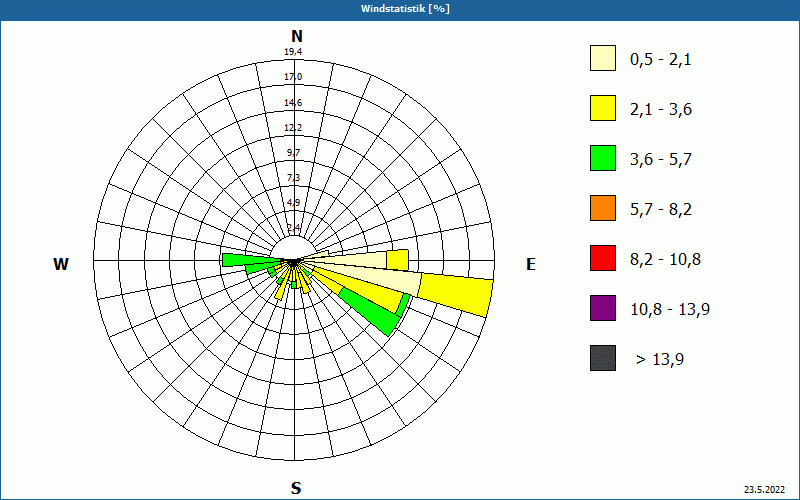Click the legend label 10,8 - 13,9
The width and height of the screenshot is (800, 500).
[670, 310]
